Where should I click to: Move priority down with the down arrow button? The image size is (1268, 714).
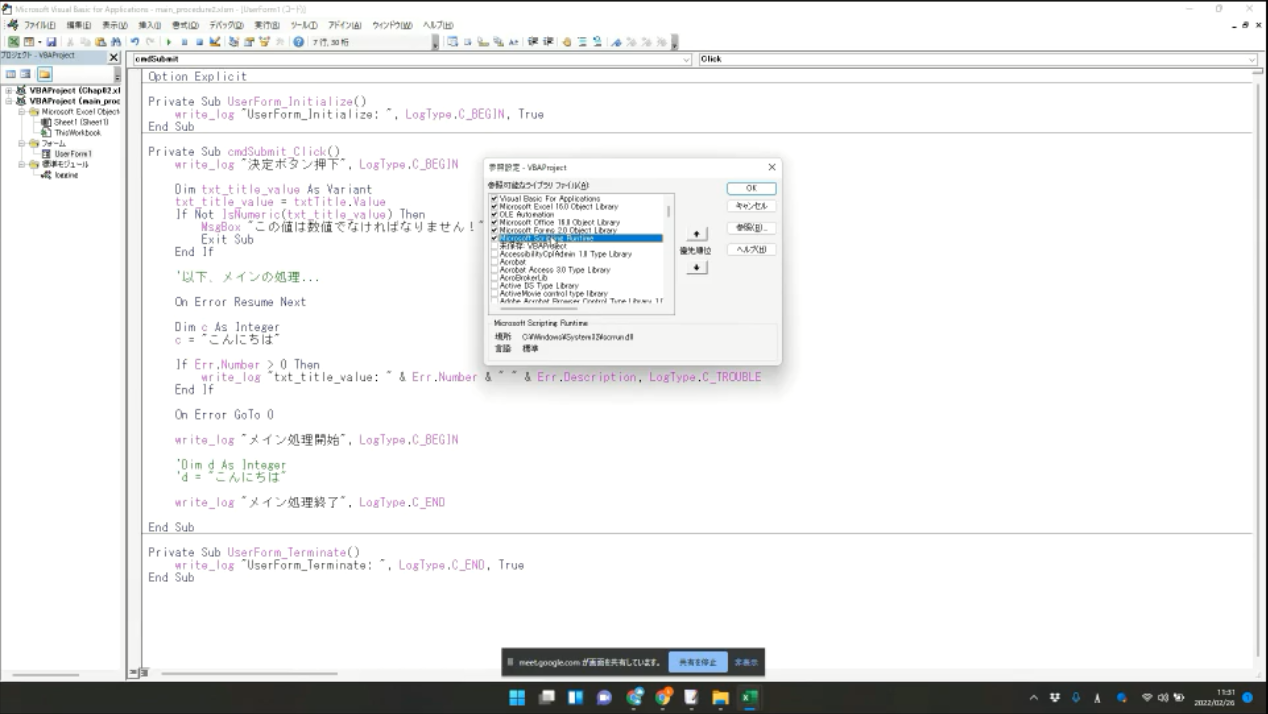pos(697,268)
